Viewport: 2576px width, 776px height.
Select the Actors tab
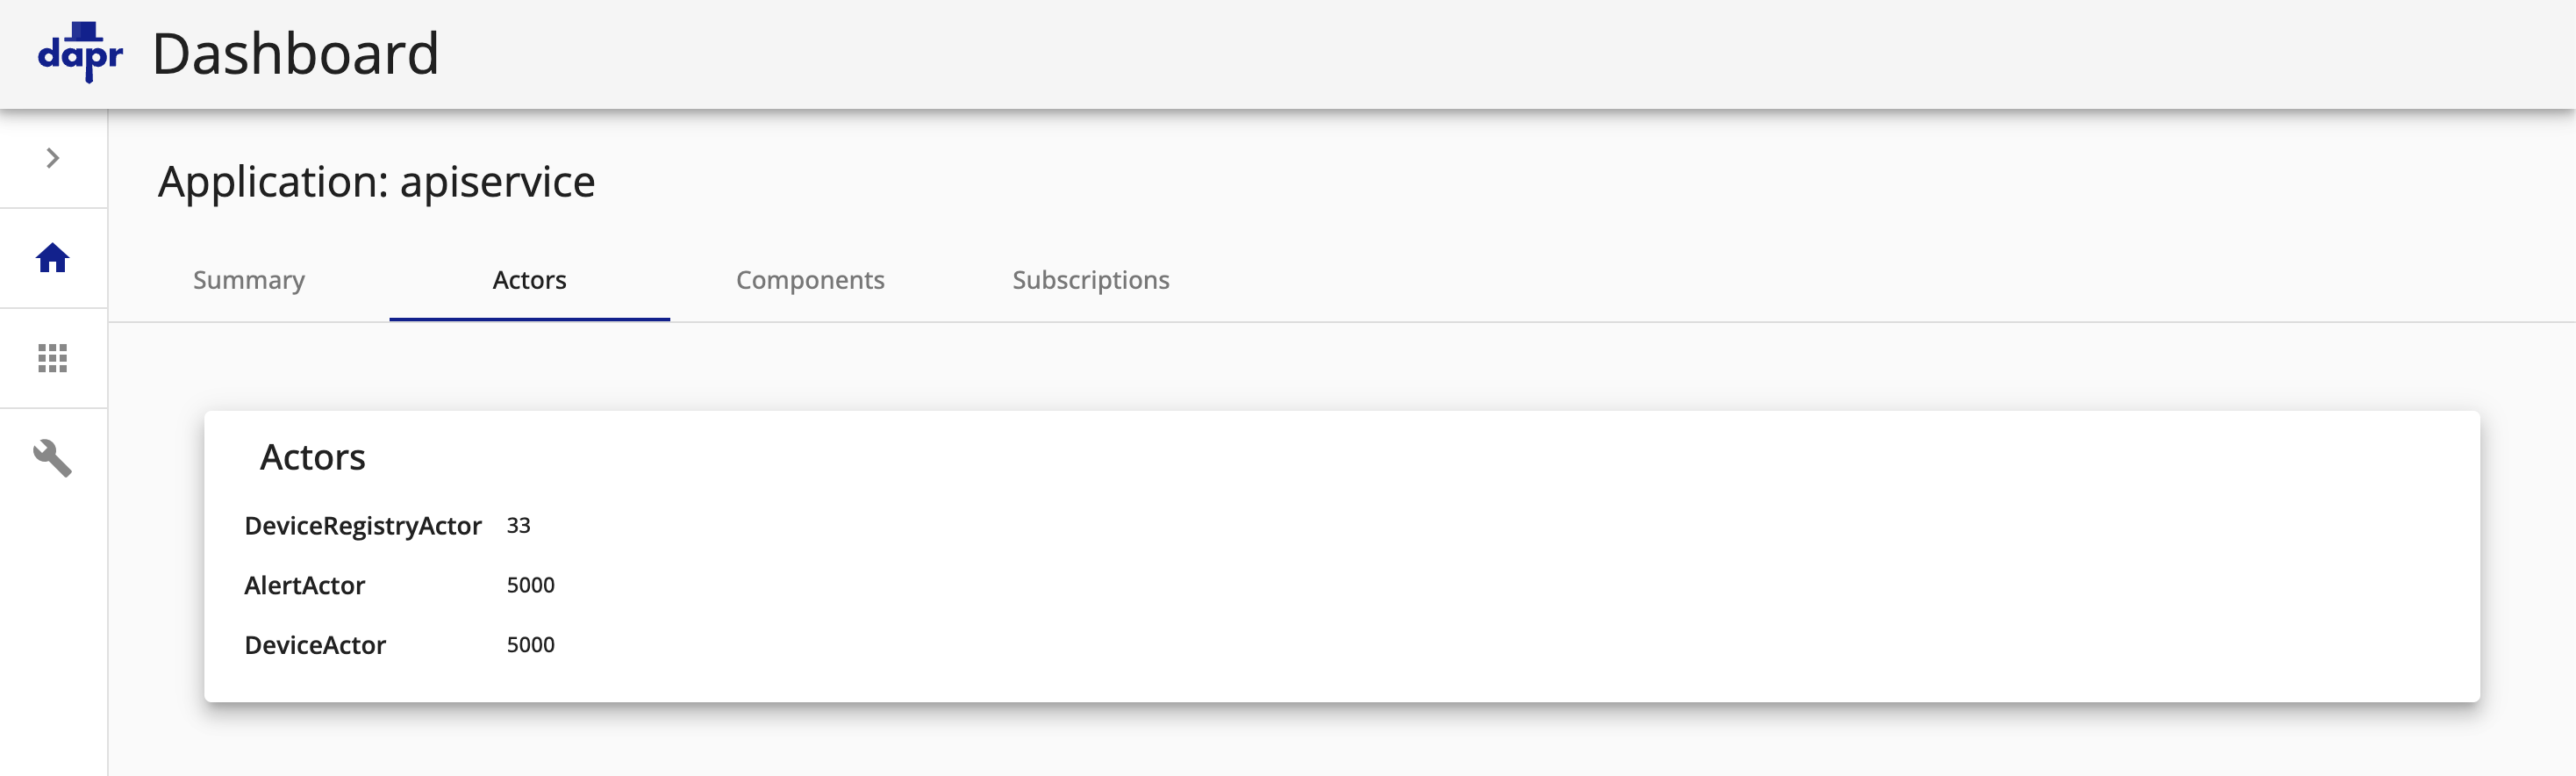click(529, 280)
